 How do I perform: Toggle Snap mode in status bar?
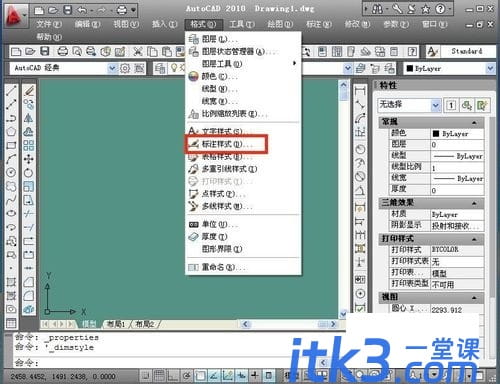coord(146,376)
